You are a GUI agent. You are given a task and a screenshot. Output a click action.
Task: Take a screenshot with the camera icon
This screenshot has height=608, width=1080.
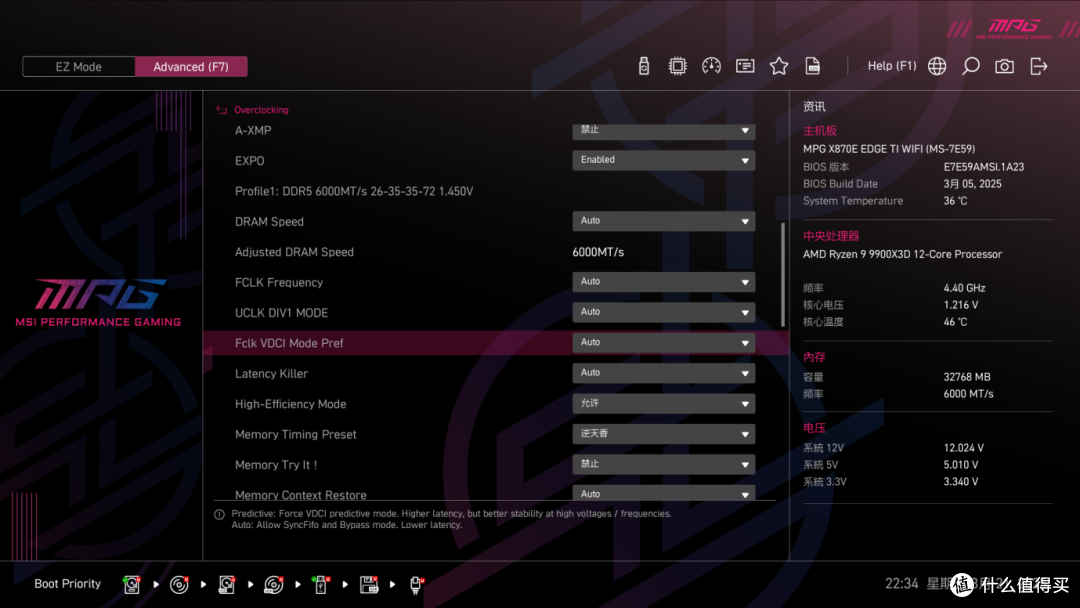[1004, 66]
